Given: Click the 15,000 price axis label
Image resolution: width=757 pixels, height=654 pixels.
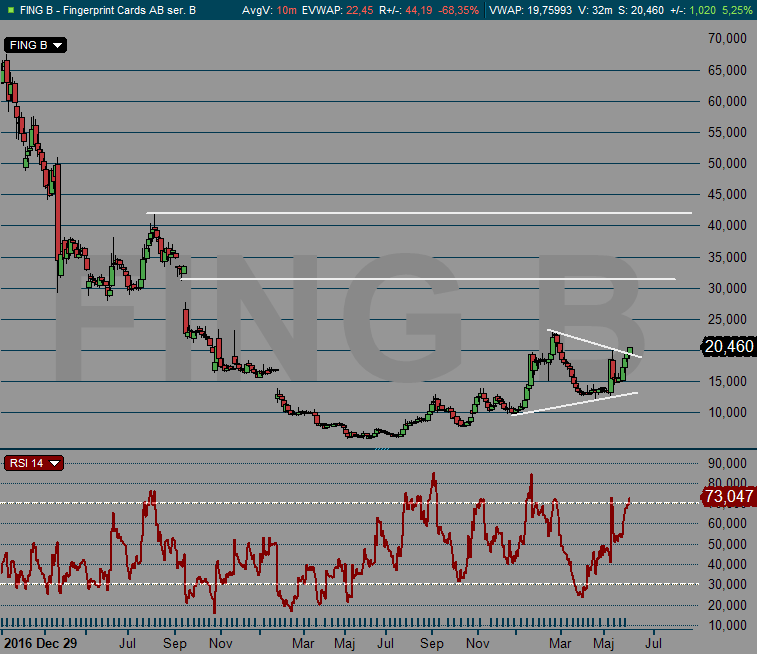Looking at the screenshot, I should pyautogui.click(x=727, y=381).
